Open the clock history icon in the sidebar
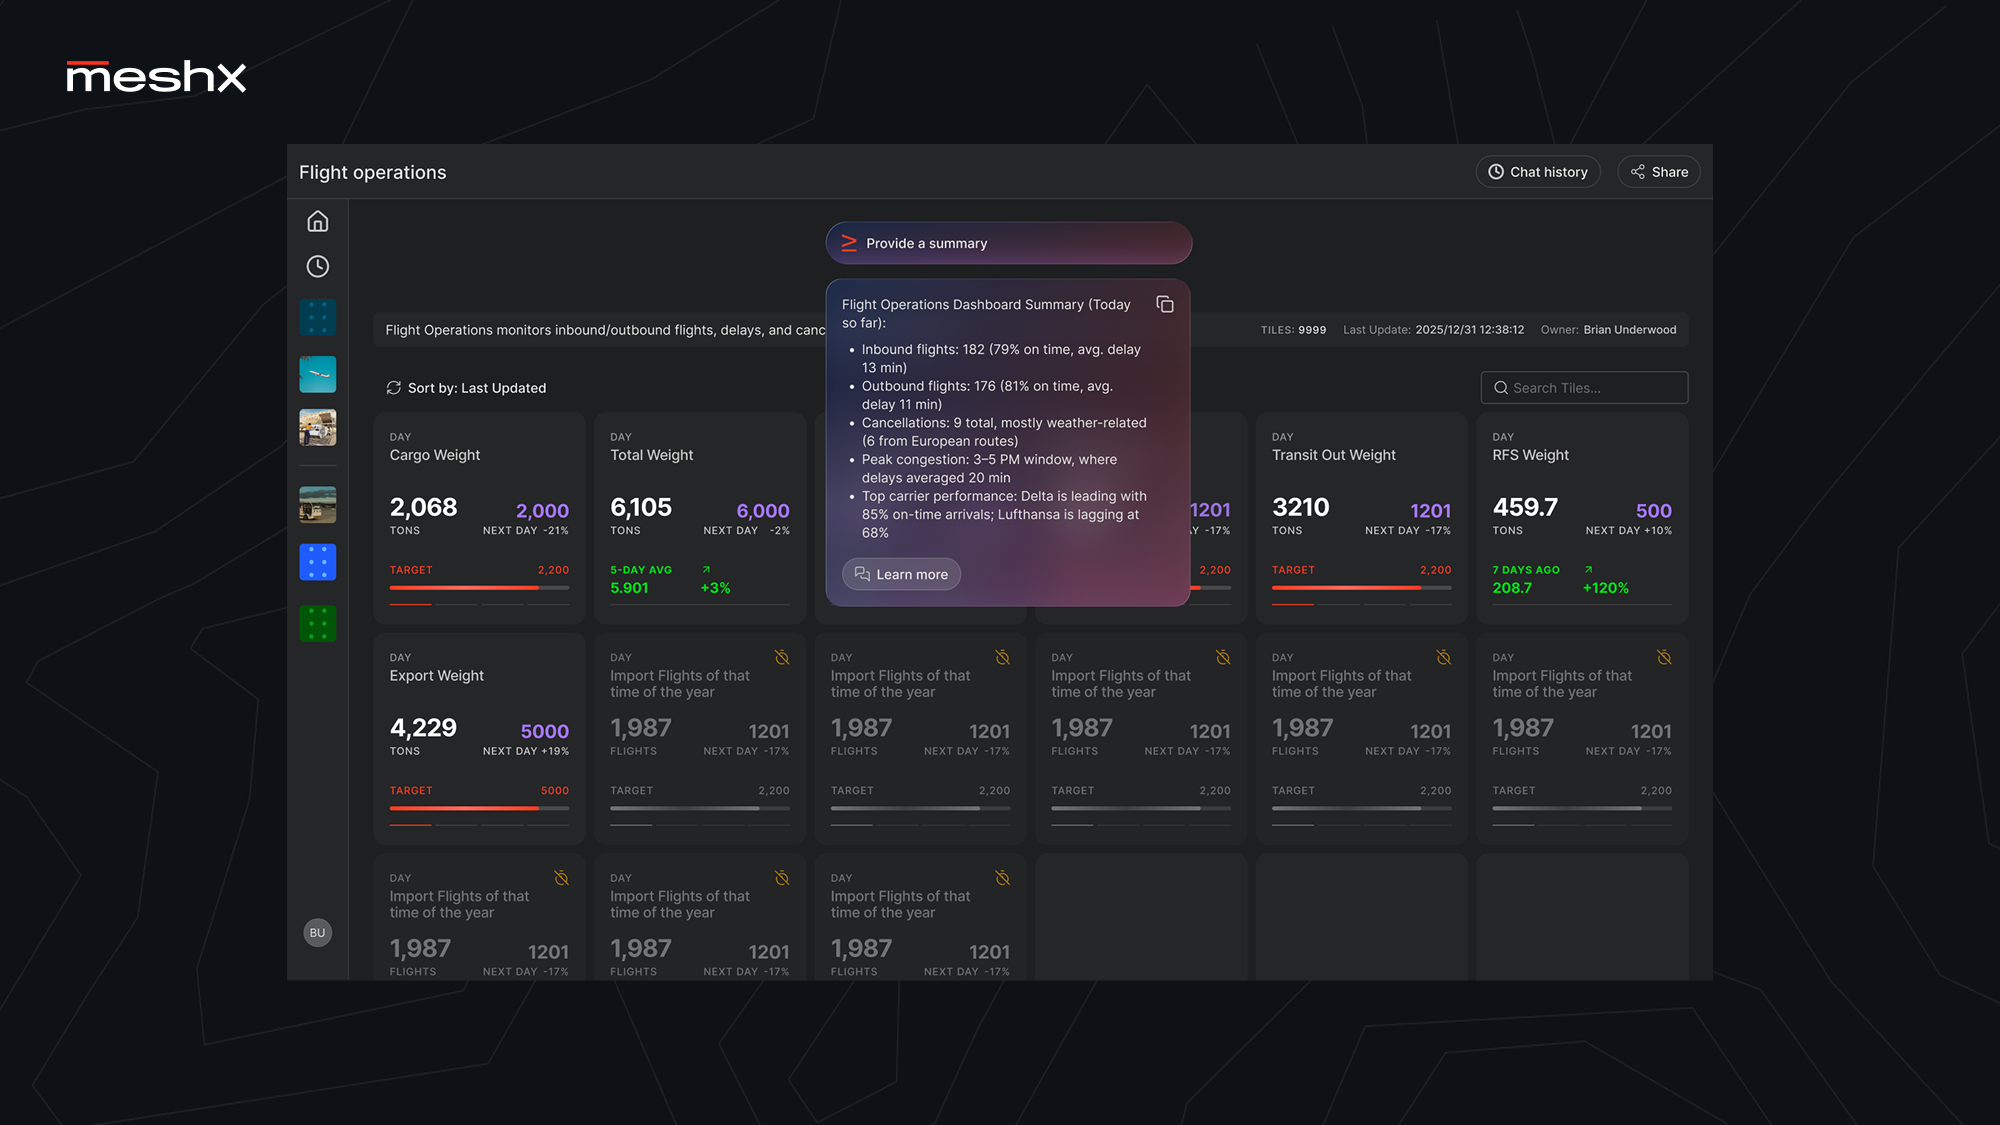2000x1125 pixels. pyautogui.click(x=317, y=266)
